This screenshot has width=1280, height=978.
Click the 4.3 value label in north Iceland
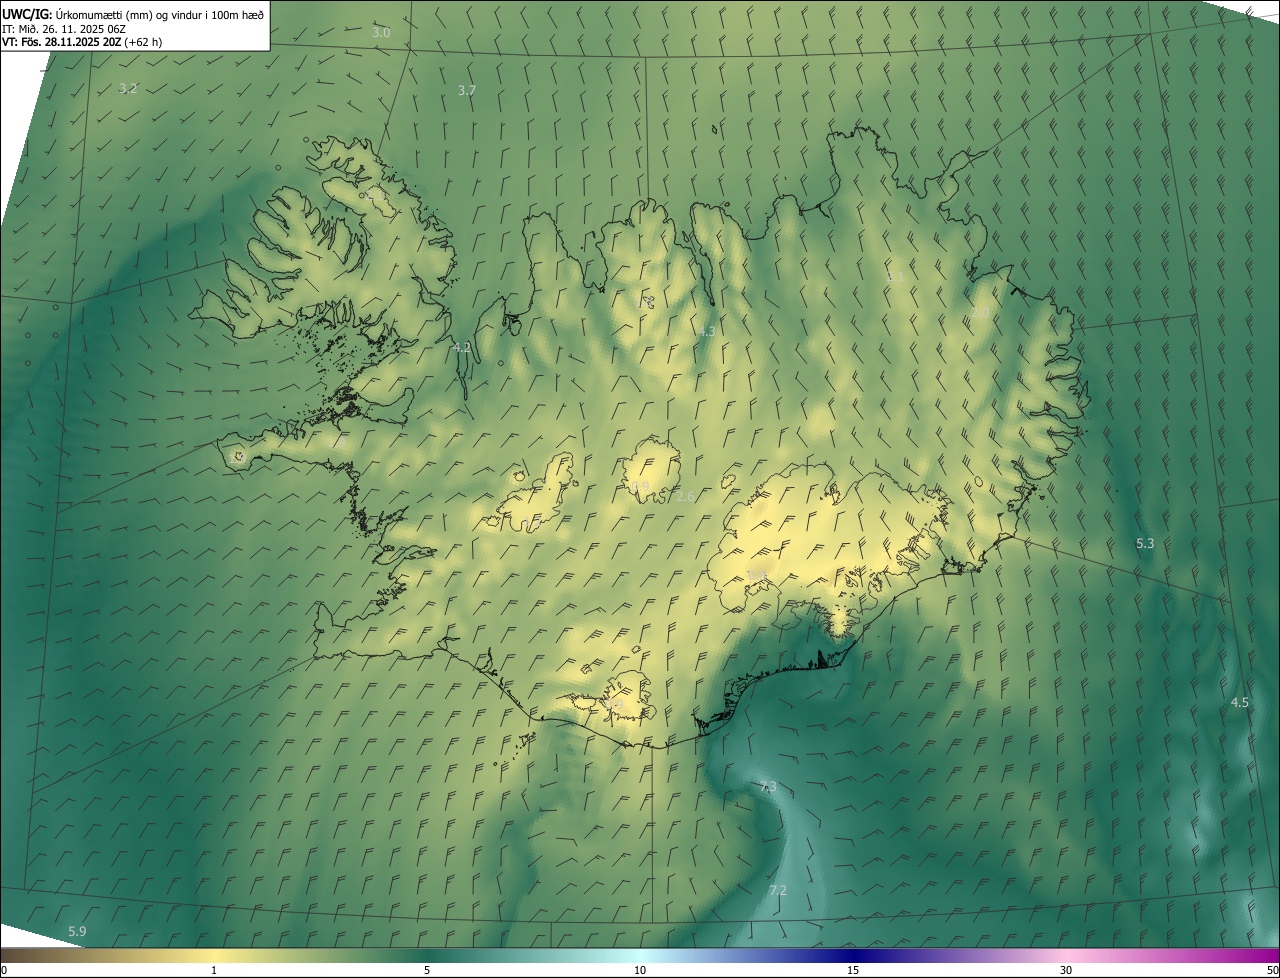click(x=706, y=331)
